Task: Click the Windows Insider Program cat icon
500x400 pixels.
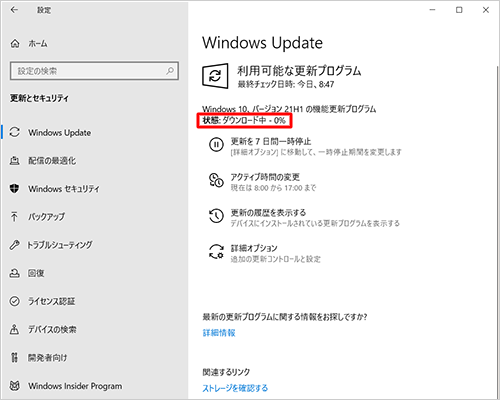Action: pos(14,386)
